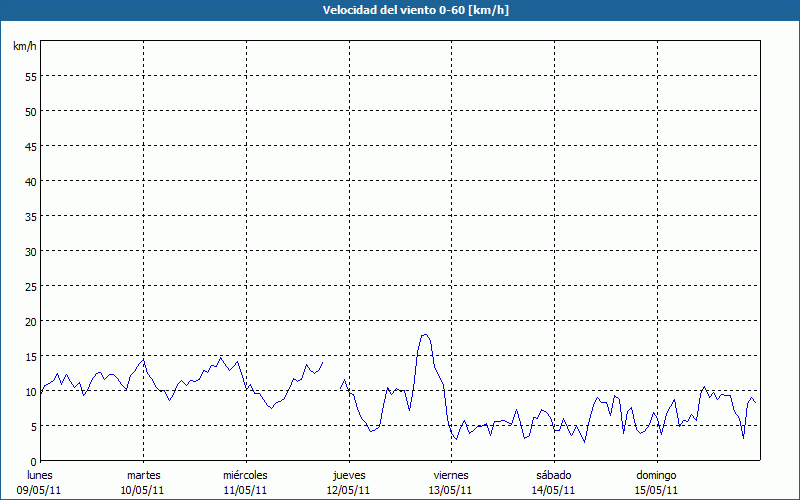Click the km/h unit label above the axis
The height and width of the screenshot is (500, 800).
24,47
